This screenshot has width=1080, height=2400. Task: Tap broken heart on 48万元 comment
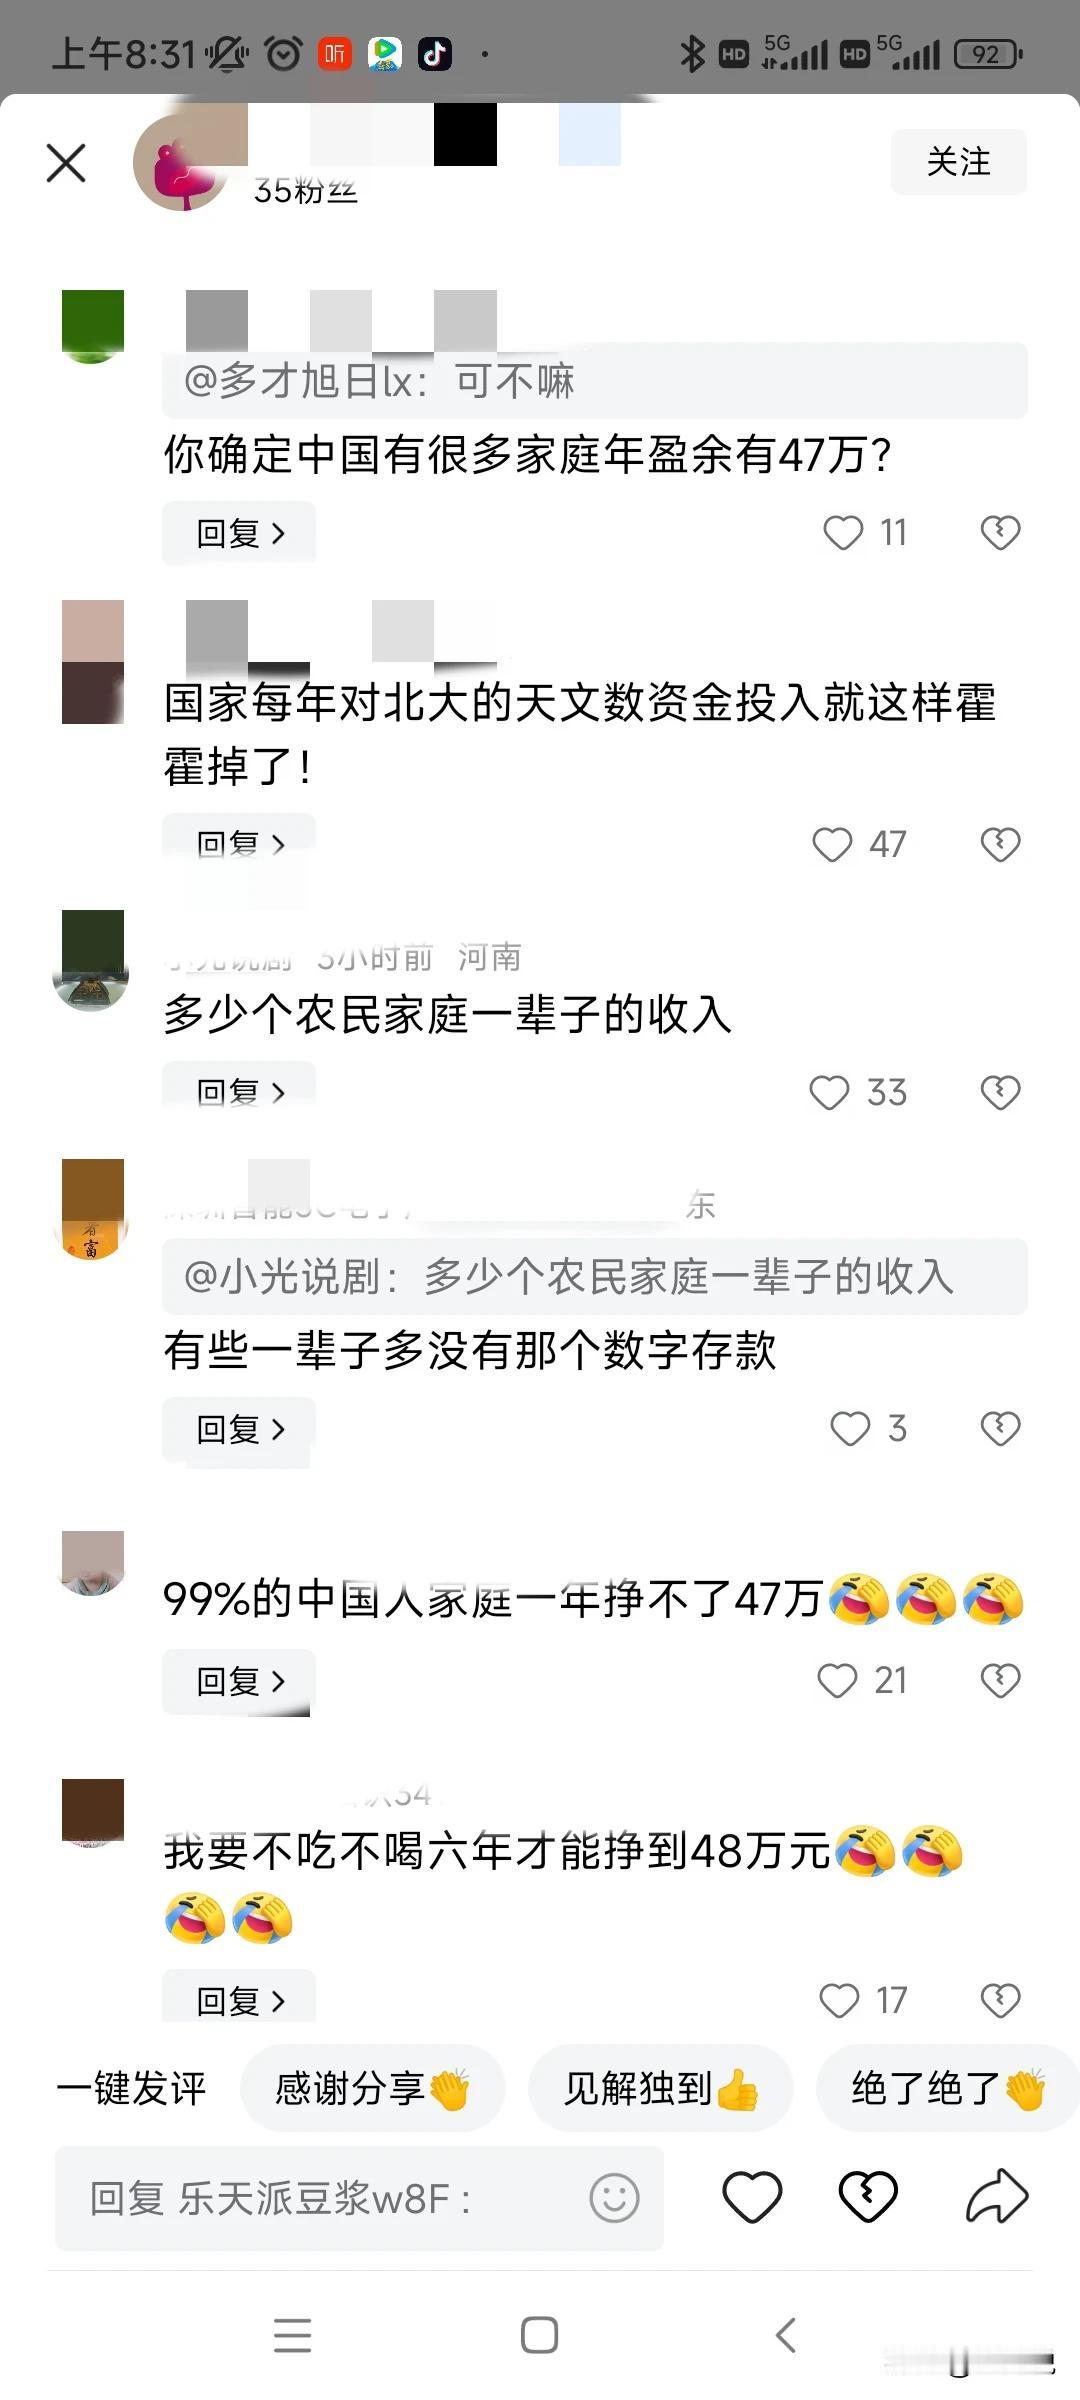(1000, 2000)
